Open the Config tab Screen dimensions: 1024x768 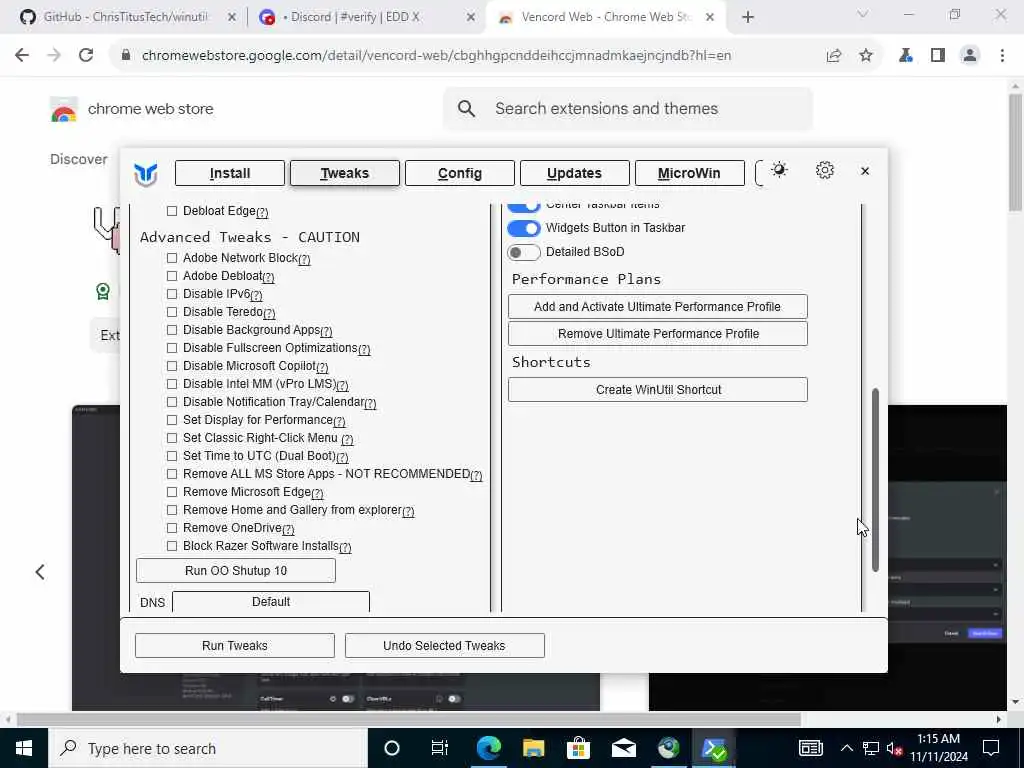(460, 173)
